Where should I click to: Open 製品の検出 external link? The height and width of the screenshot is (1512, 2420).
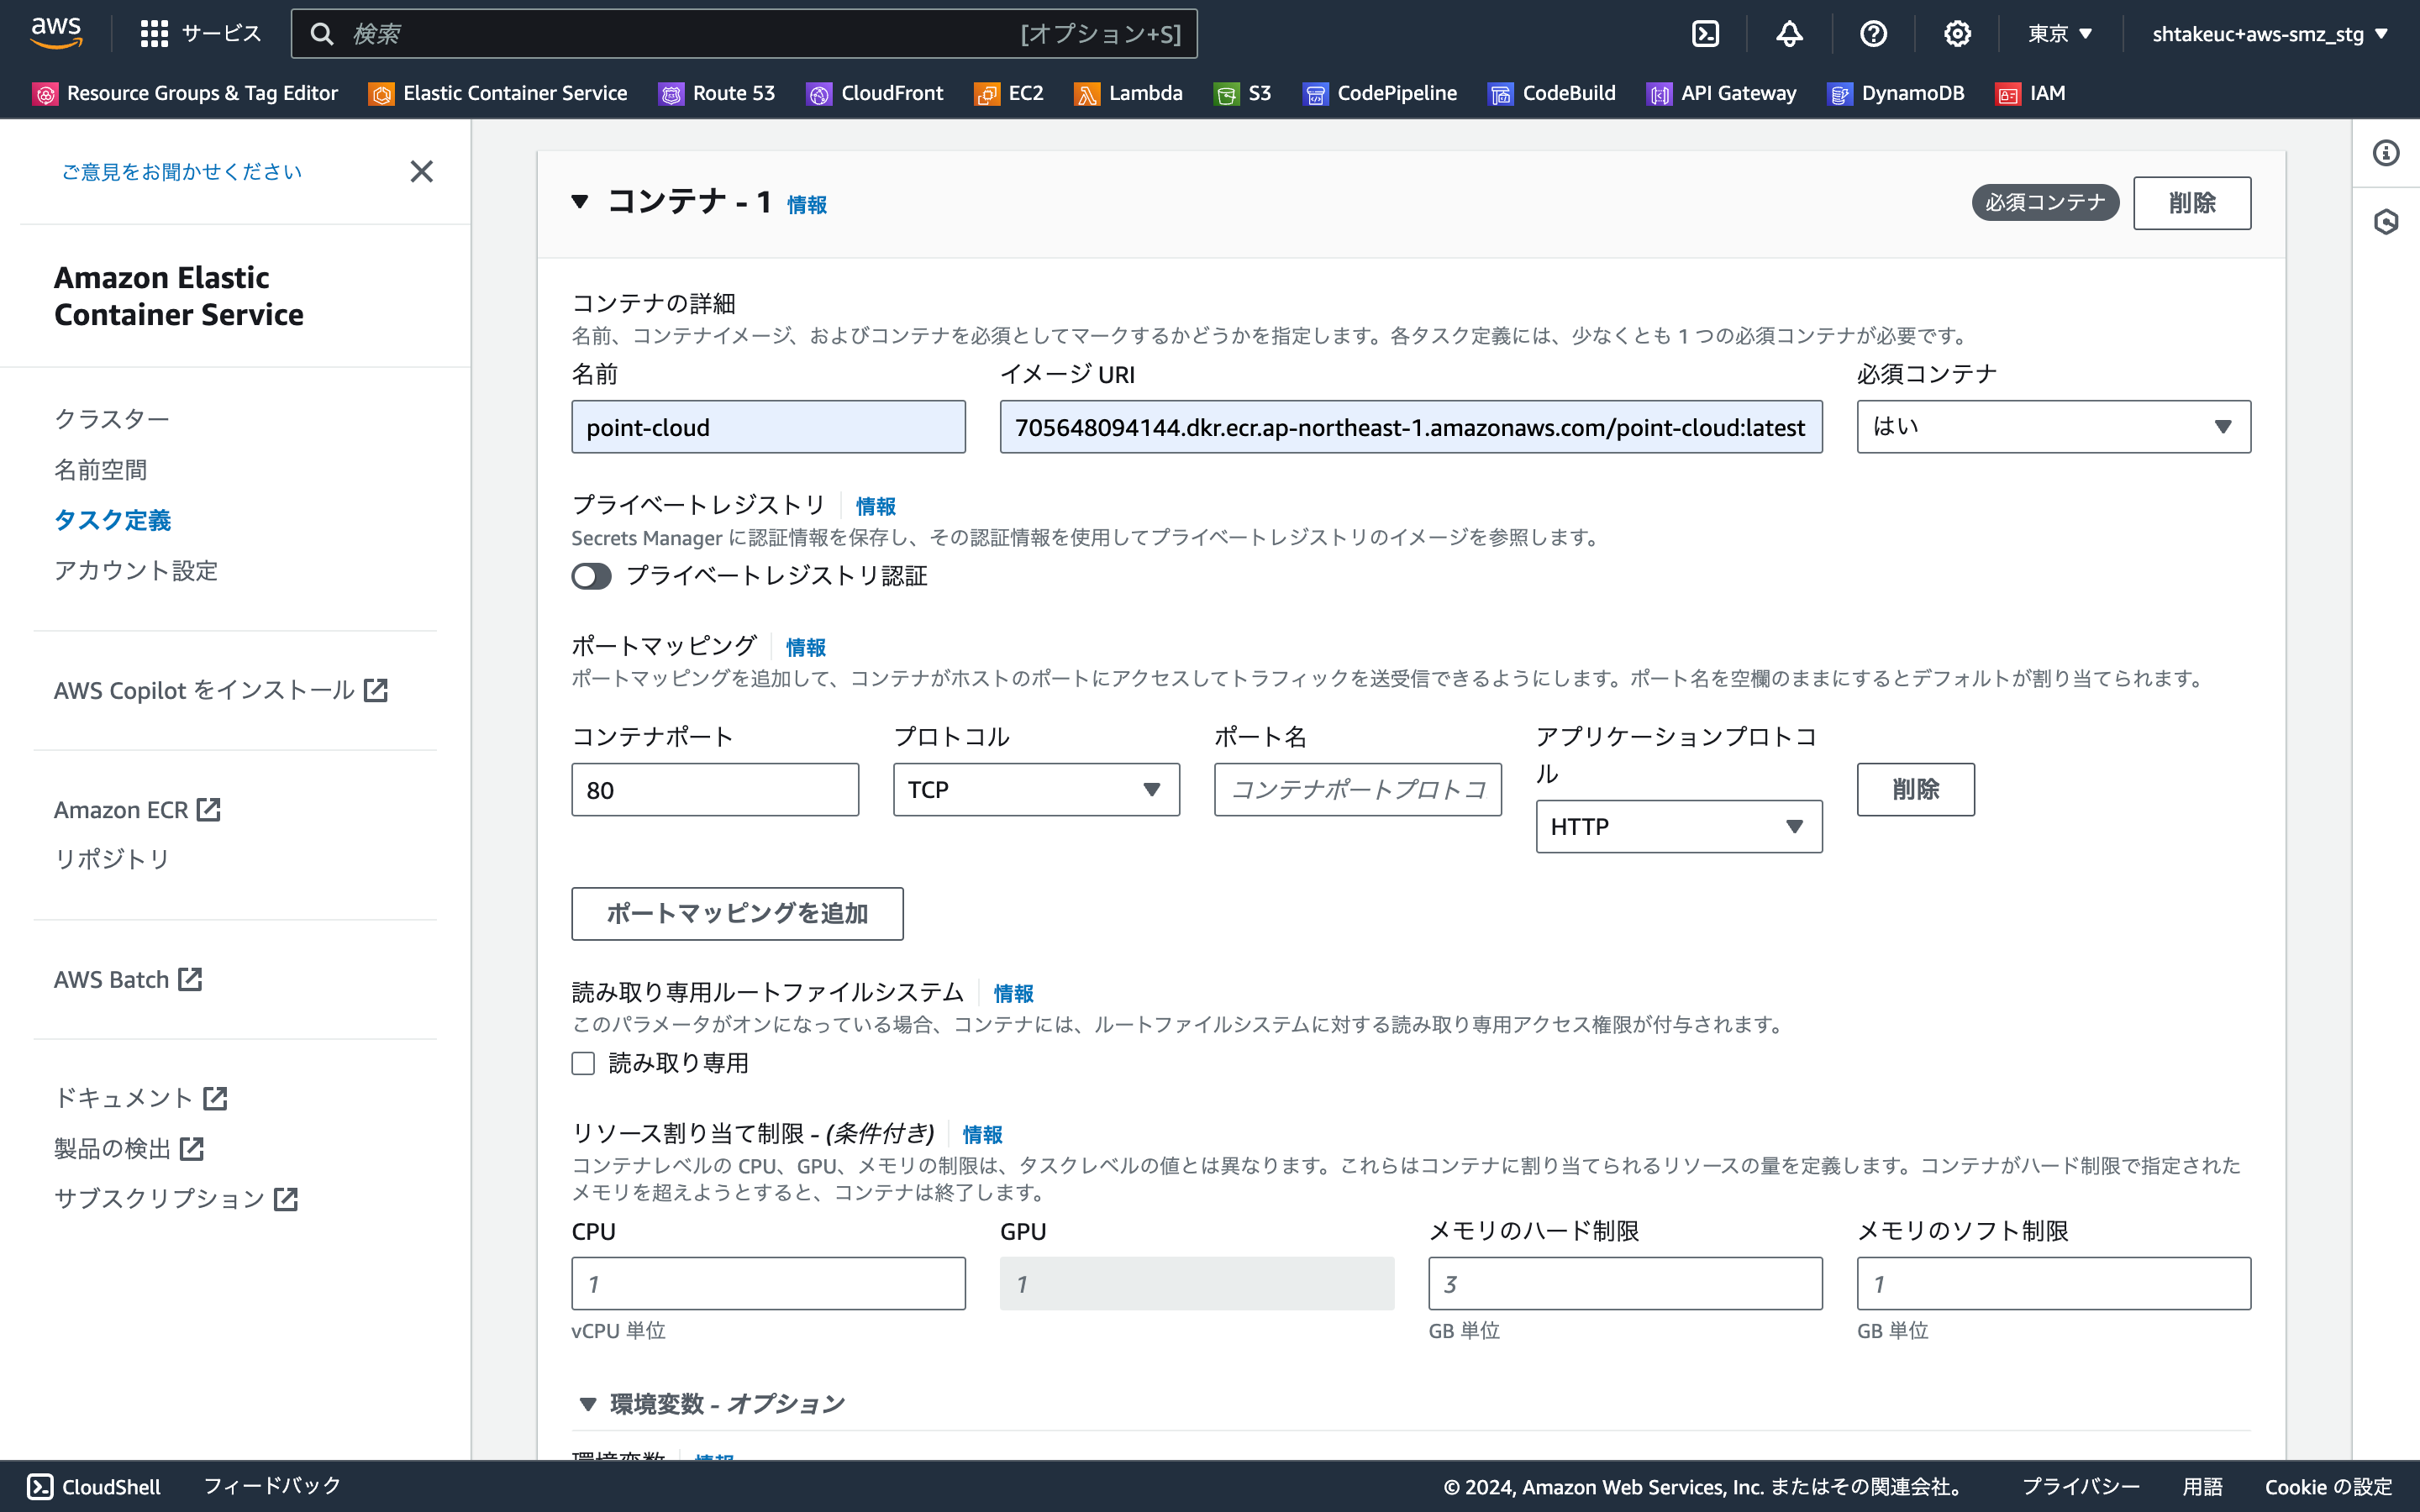coord(129,1148)
